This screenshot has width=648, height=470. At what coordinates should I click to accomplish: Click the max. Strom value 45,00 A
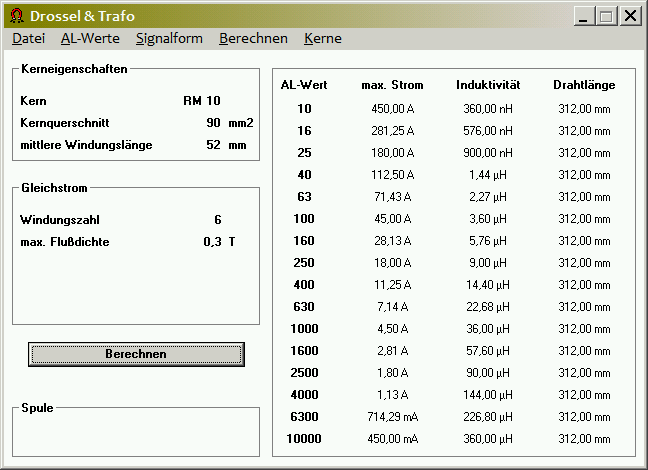(x=393, y=218)
